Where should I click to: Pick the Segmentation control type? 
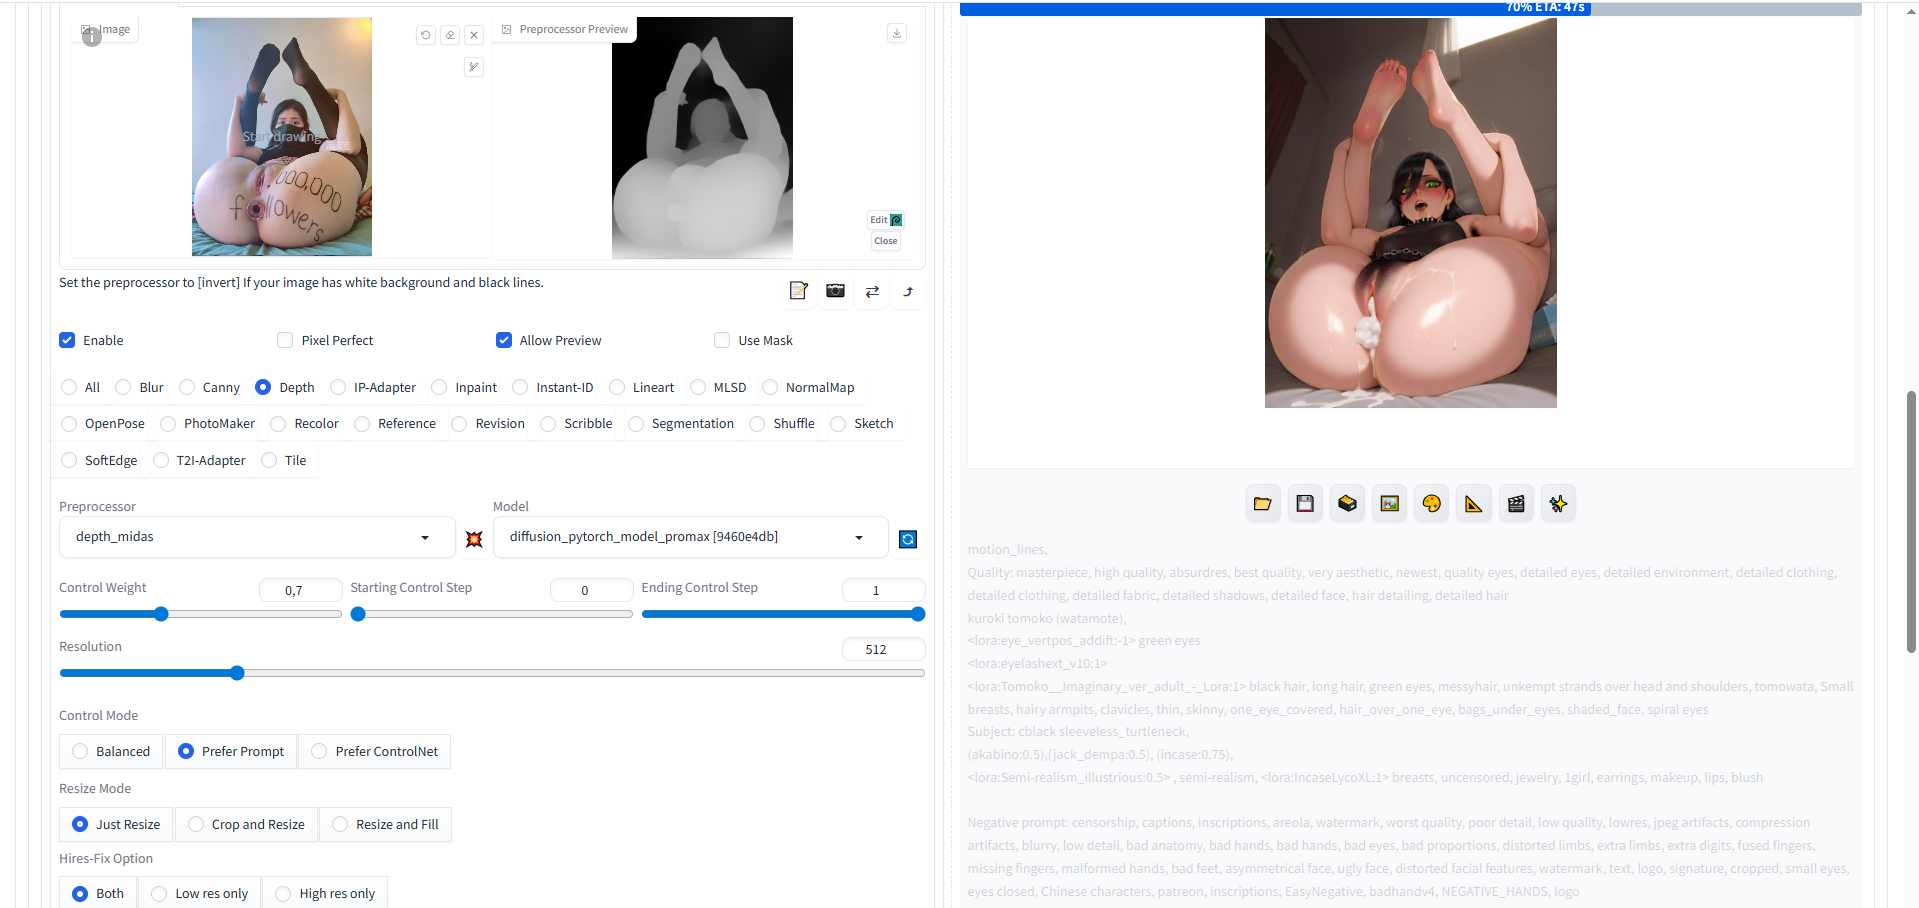[636, 424]
